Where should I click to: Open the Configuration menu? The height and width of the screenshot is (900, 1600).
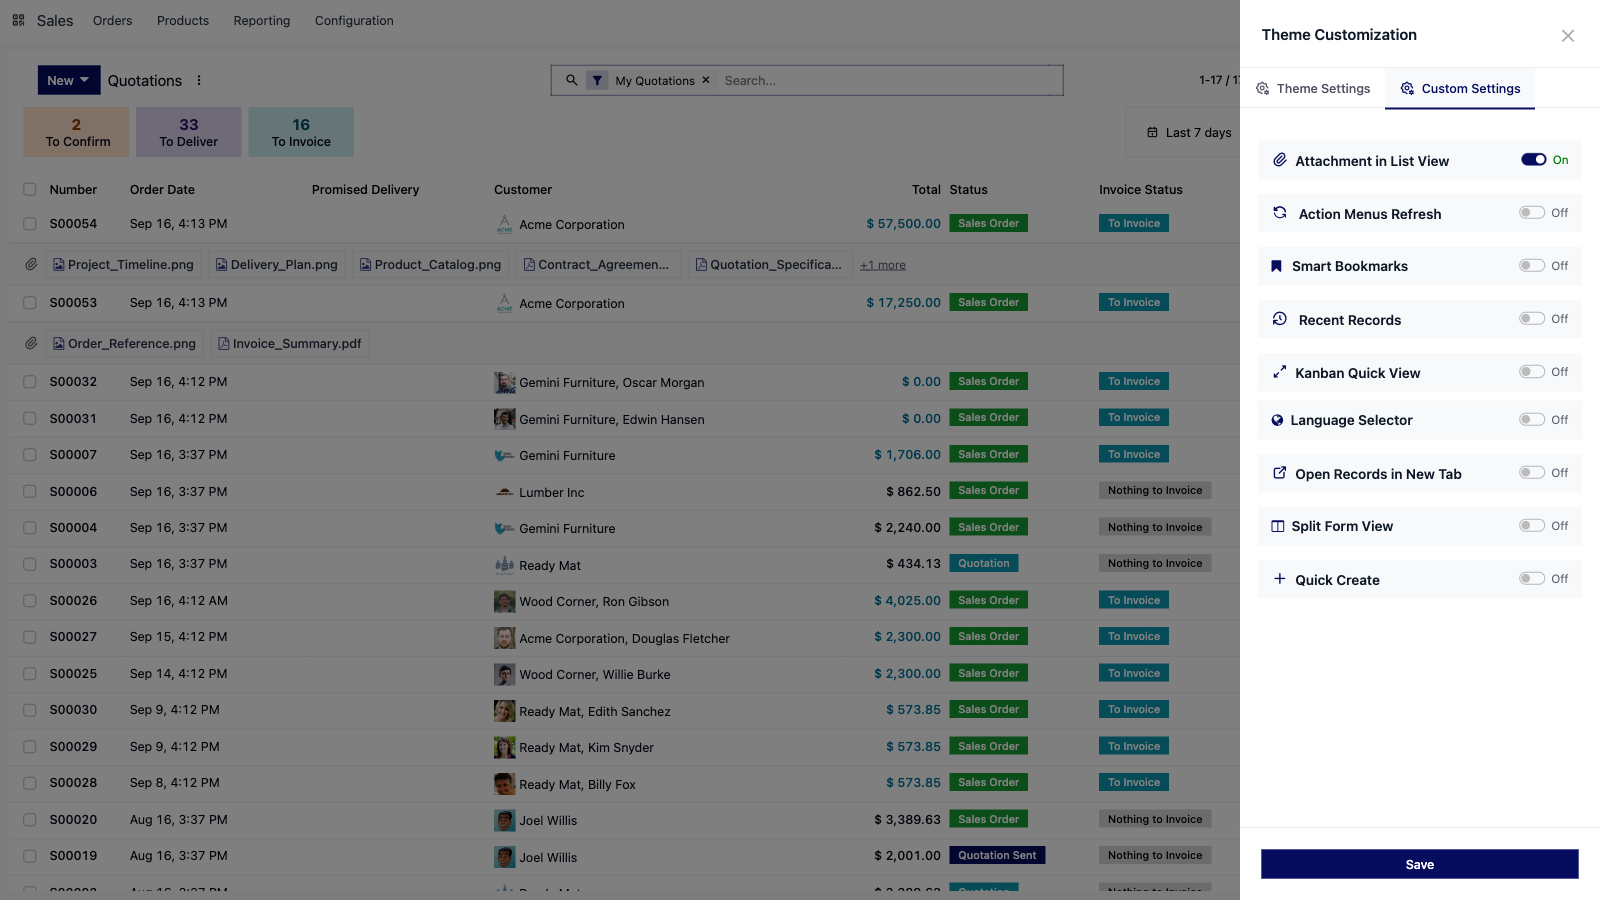pos(354,20)
